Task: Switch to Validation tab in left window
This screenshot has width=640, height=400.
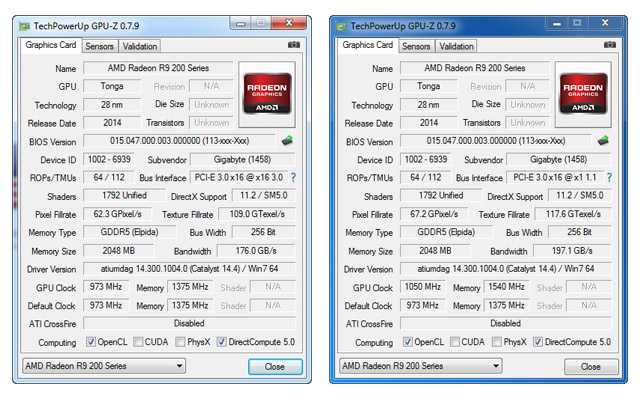Action: [x=140, y=46]
